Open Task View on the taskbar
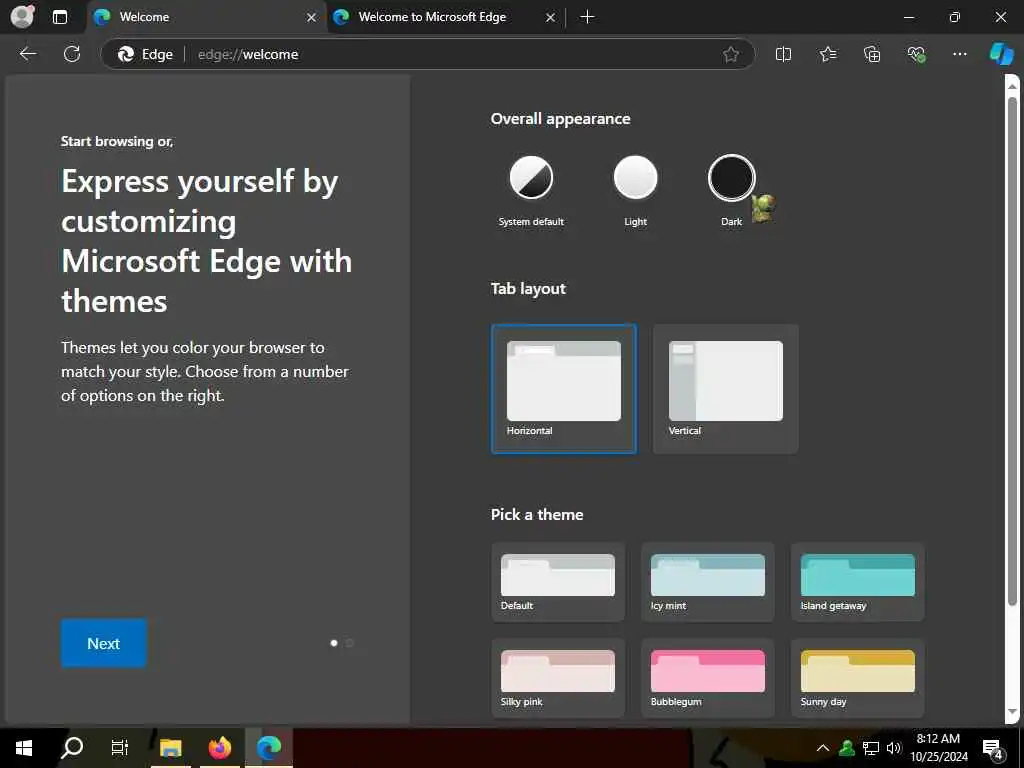 tap(120, 748)
